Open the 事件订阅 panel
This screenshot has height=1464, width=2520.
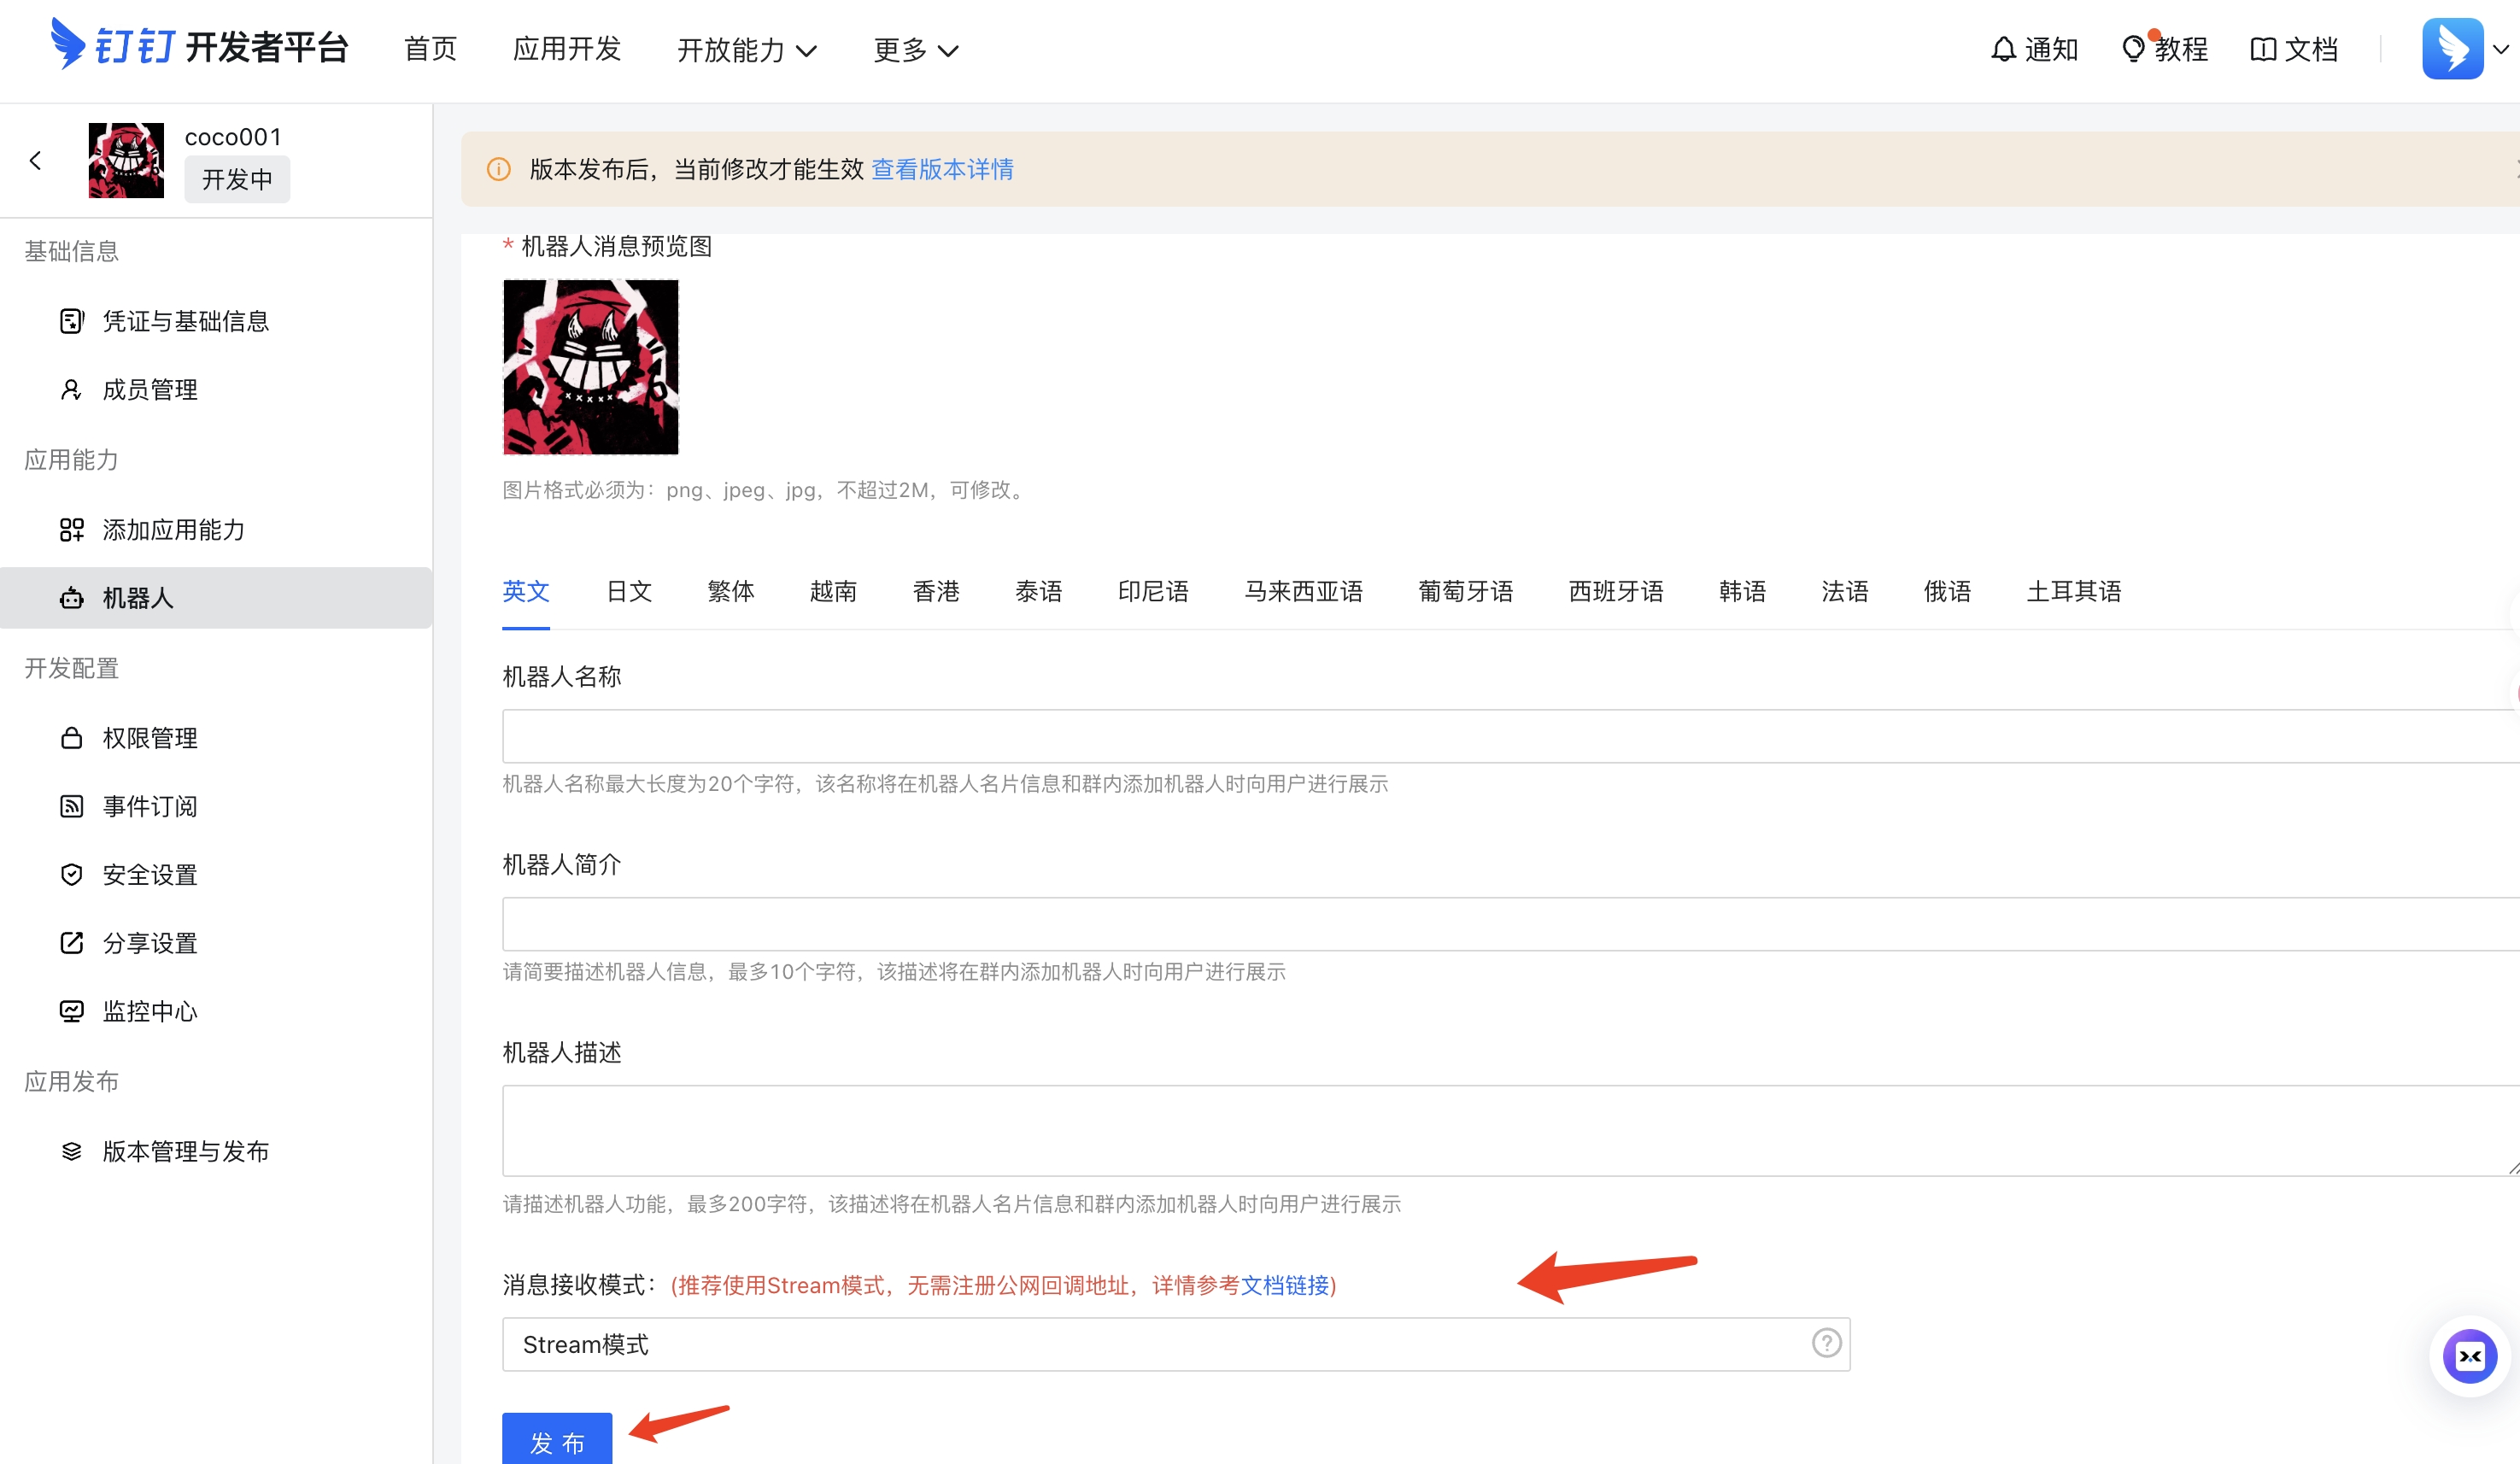point(150,806)
